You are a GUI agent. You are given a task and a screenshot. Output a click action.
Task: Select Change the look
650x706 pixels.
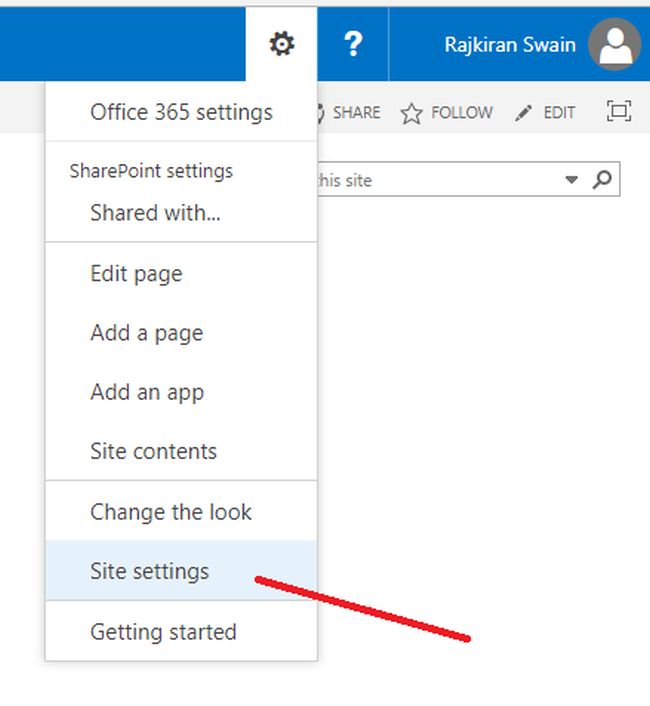coord(181,511)
